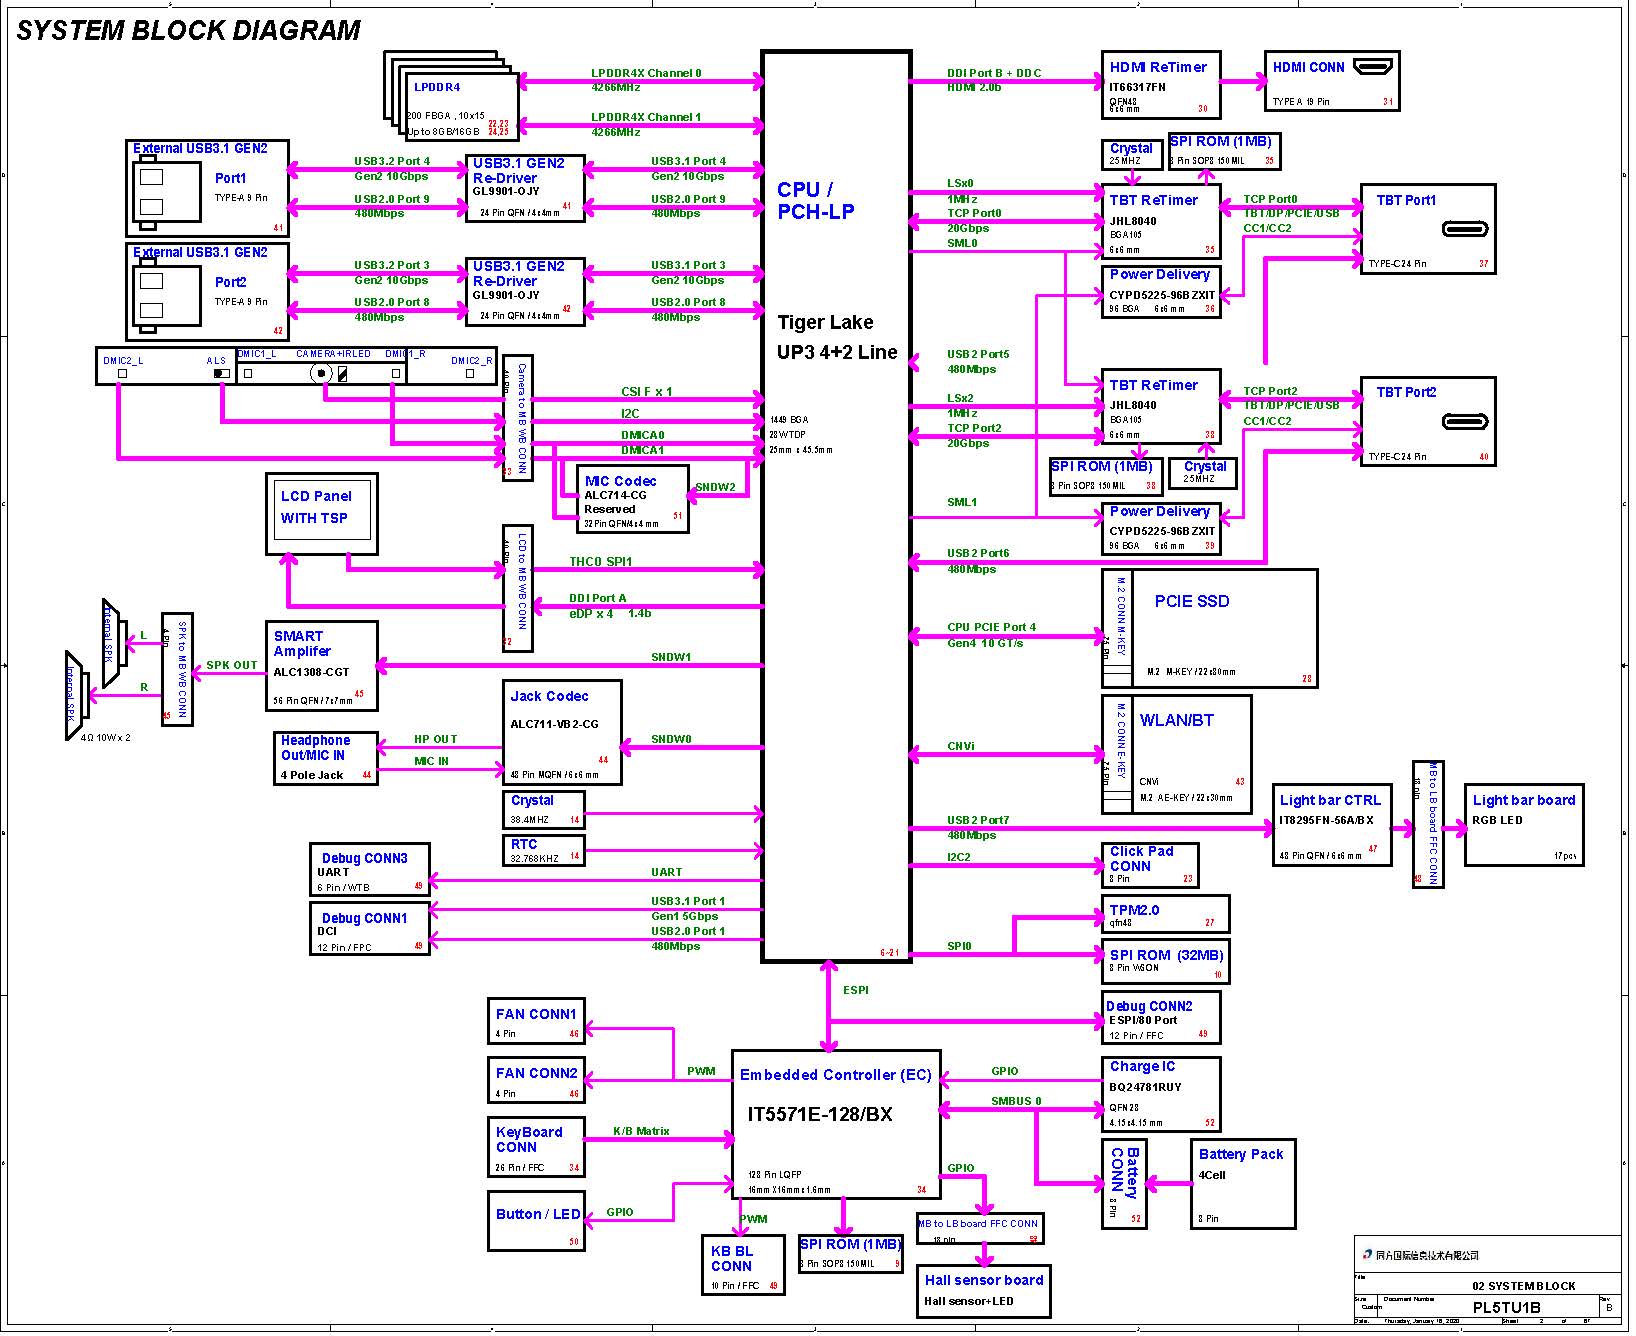The height and width of the screenshot is (1336, 1636).
Task: Click the stacked LPDDR4 memory chip block
Action: tap(452, 98)
